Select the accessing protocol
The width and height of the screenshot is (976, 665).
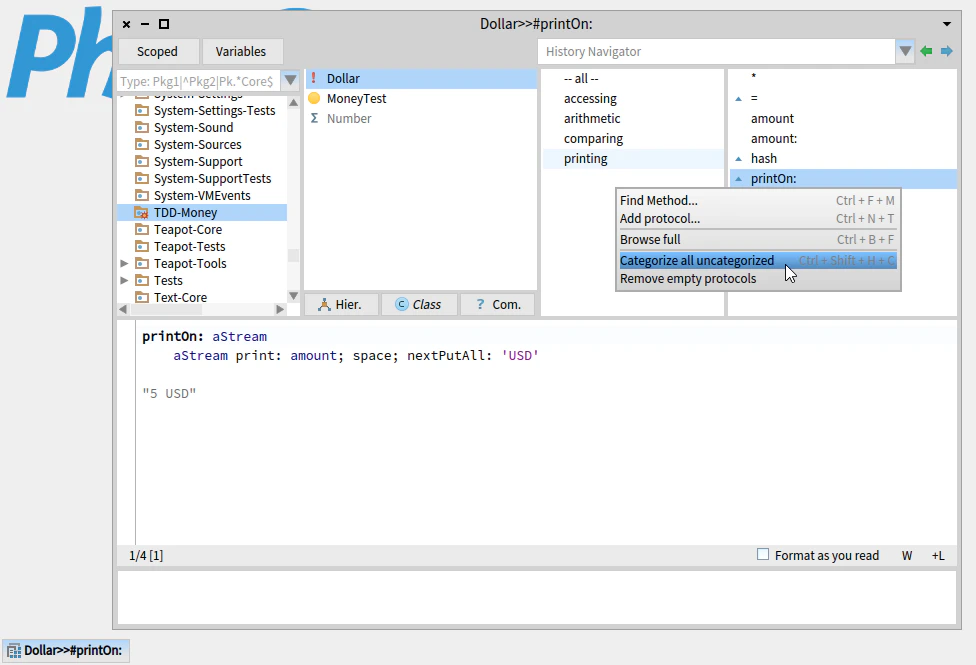coord(632,98)
